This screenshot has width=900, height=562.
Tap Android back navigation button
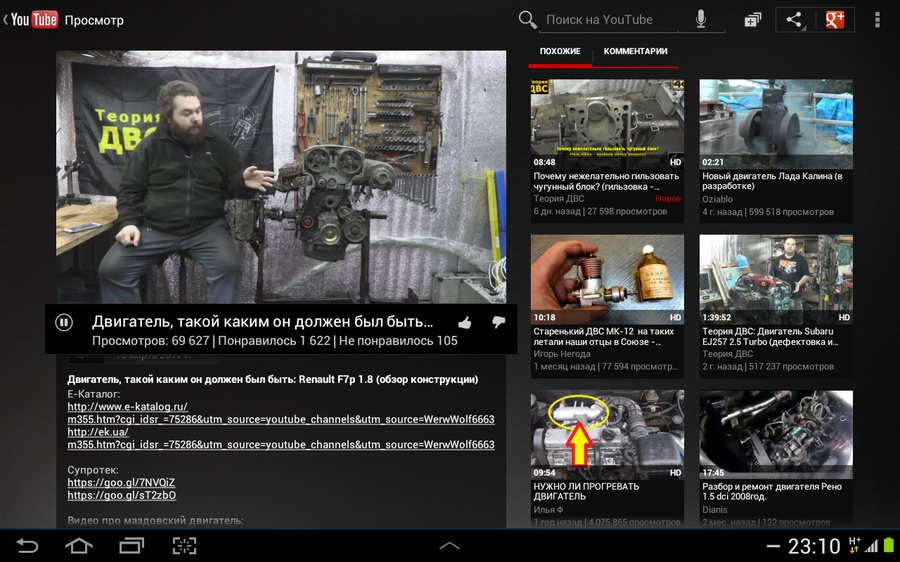27,545
